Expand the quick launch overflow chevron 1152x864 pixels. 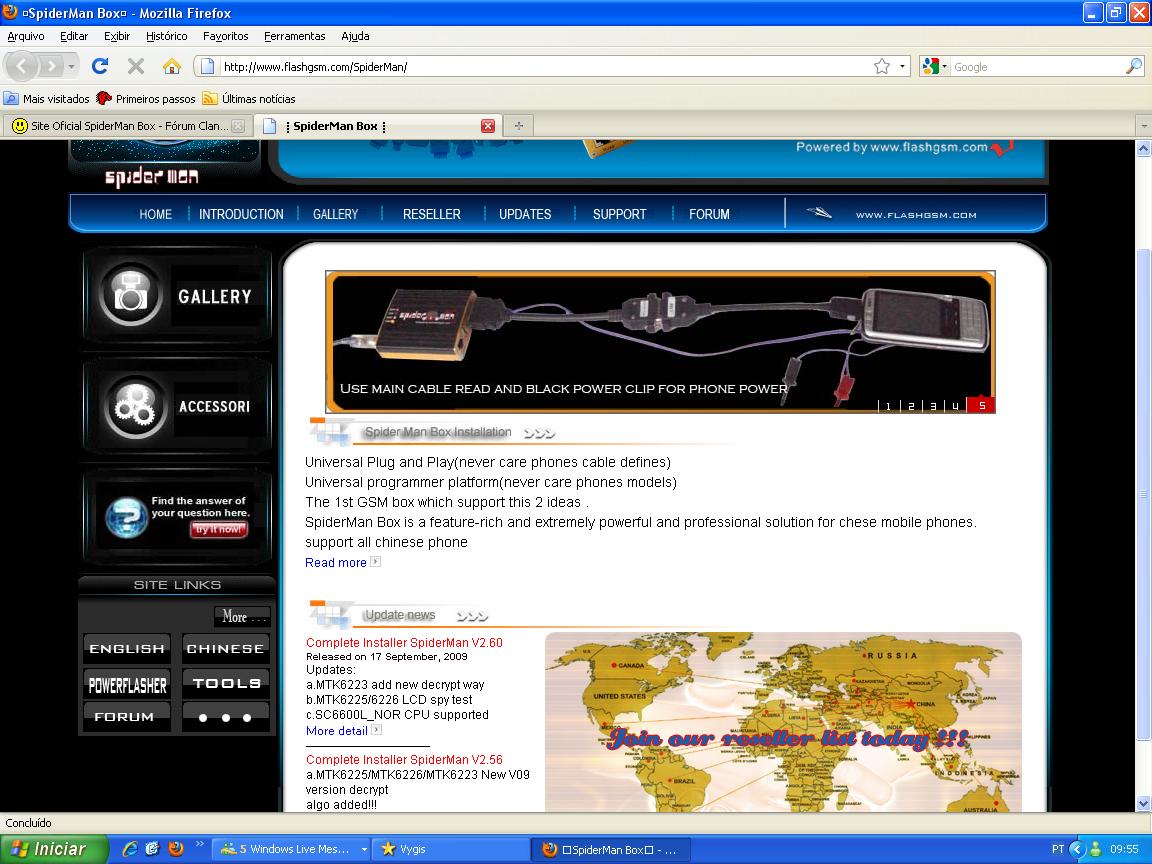point(199,845)
